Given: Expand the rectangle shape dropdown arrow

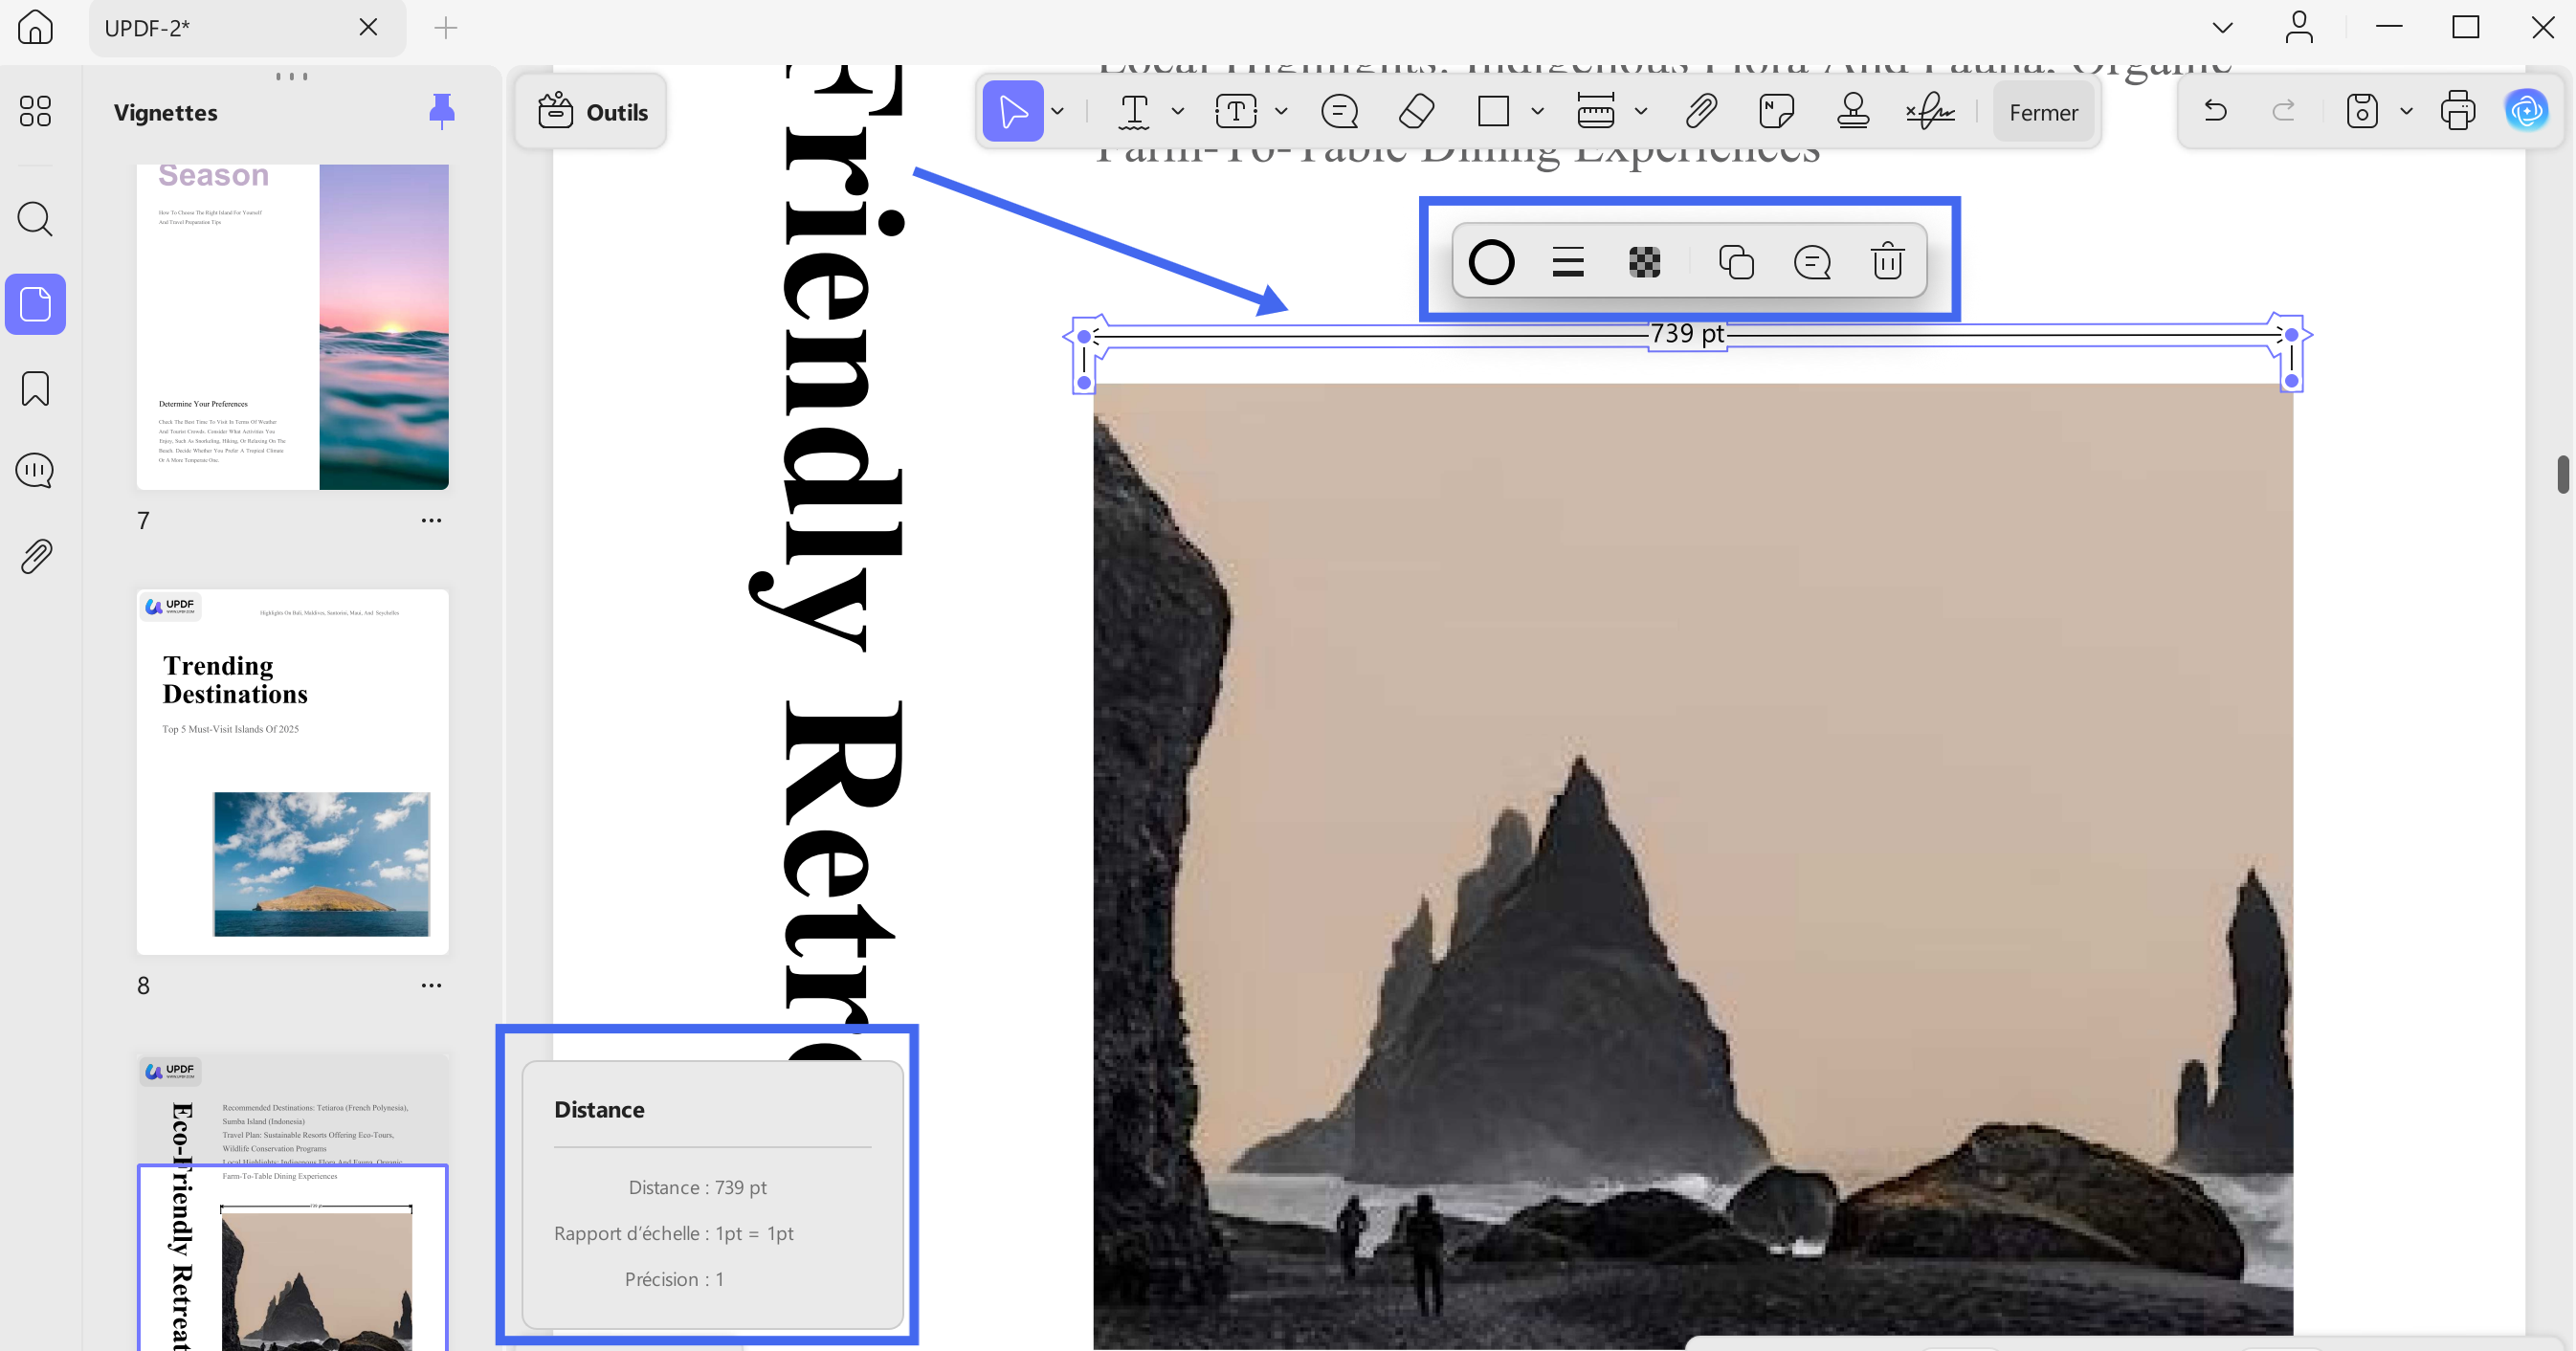Looking at the screenshot, I should pos(1538,111).
